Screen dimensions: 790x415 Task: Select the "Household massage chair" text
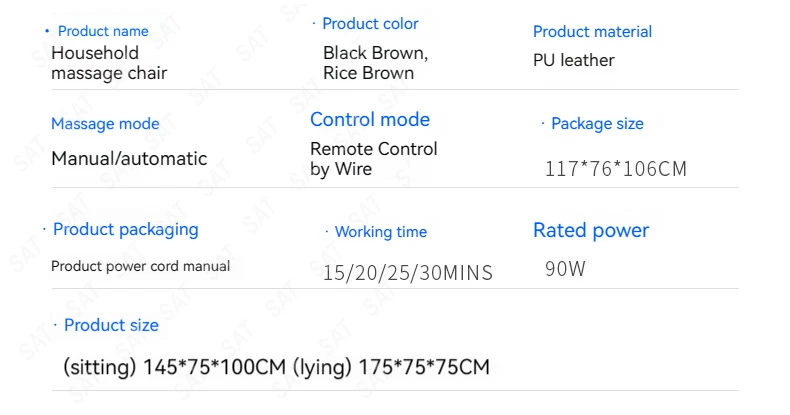click(109, 62)
